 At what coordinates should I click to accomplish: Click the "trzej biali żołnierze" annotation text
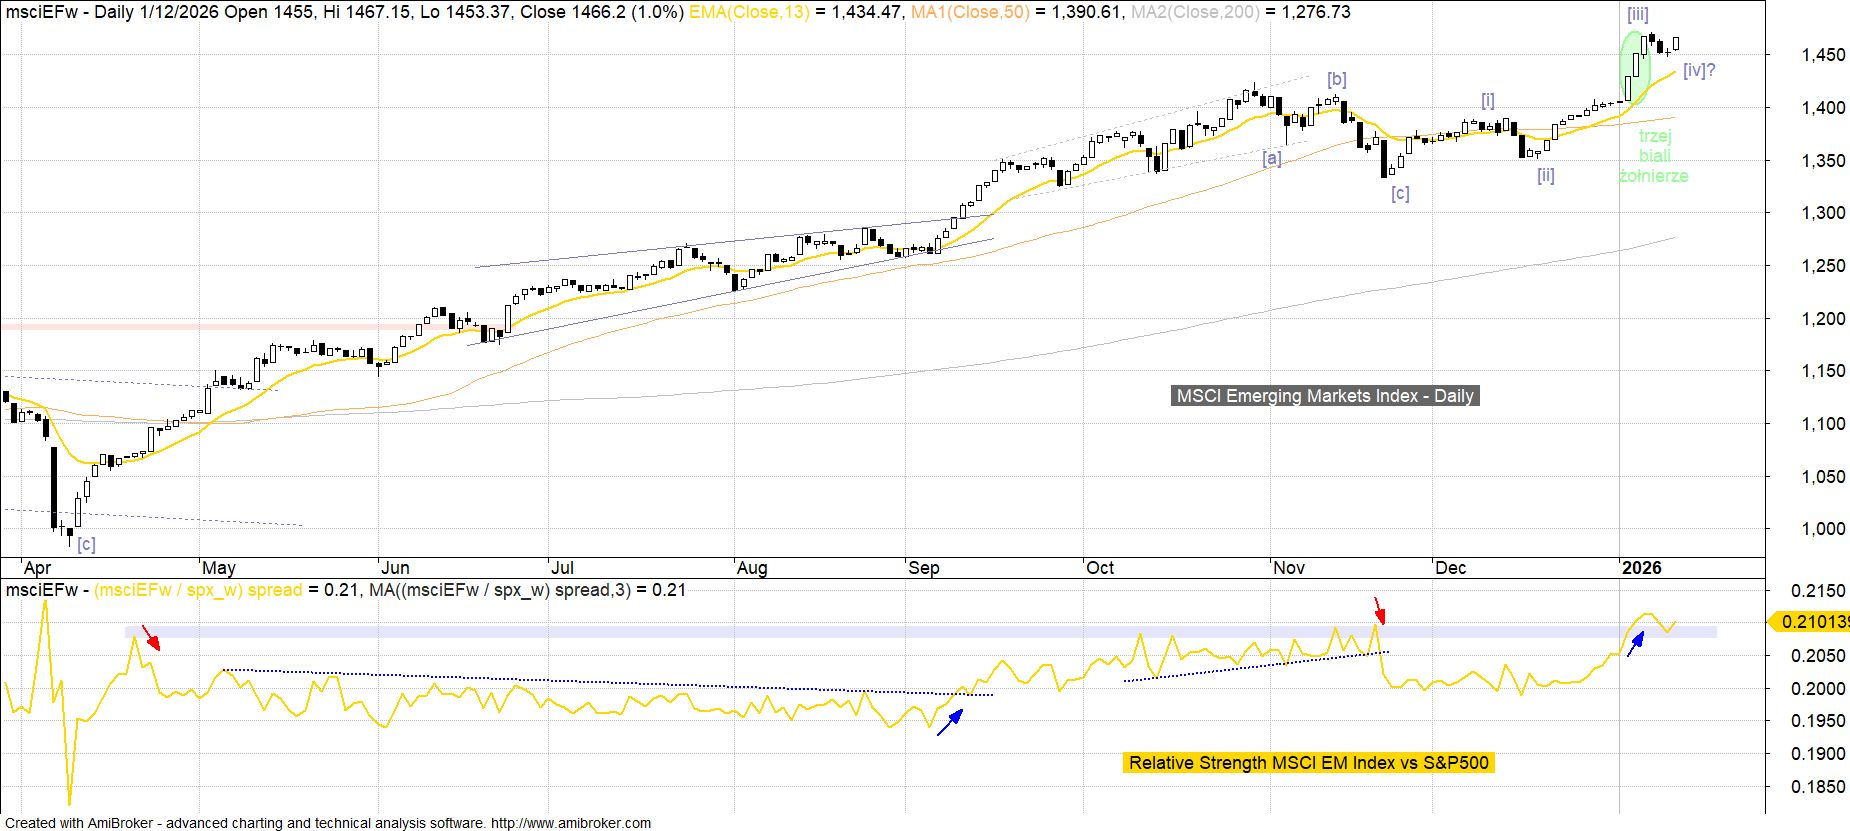point(1654,156)
